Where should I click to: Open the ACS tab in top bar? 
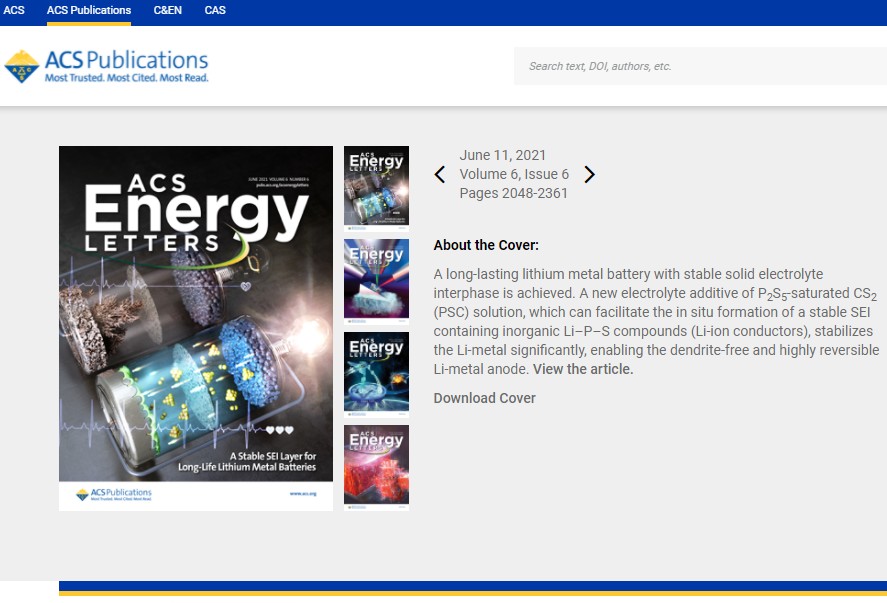coord(14,10)
